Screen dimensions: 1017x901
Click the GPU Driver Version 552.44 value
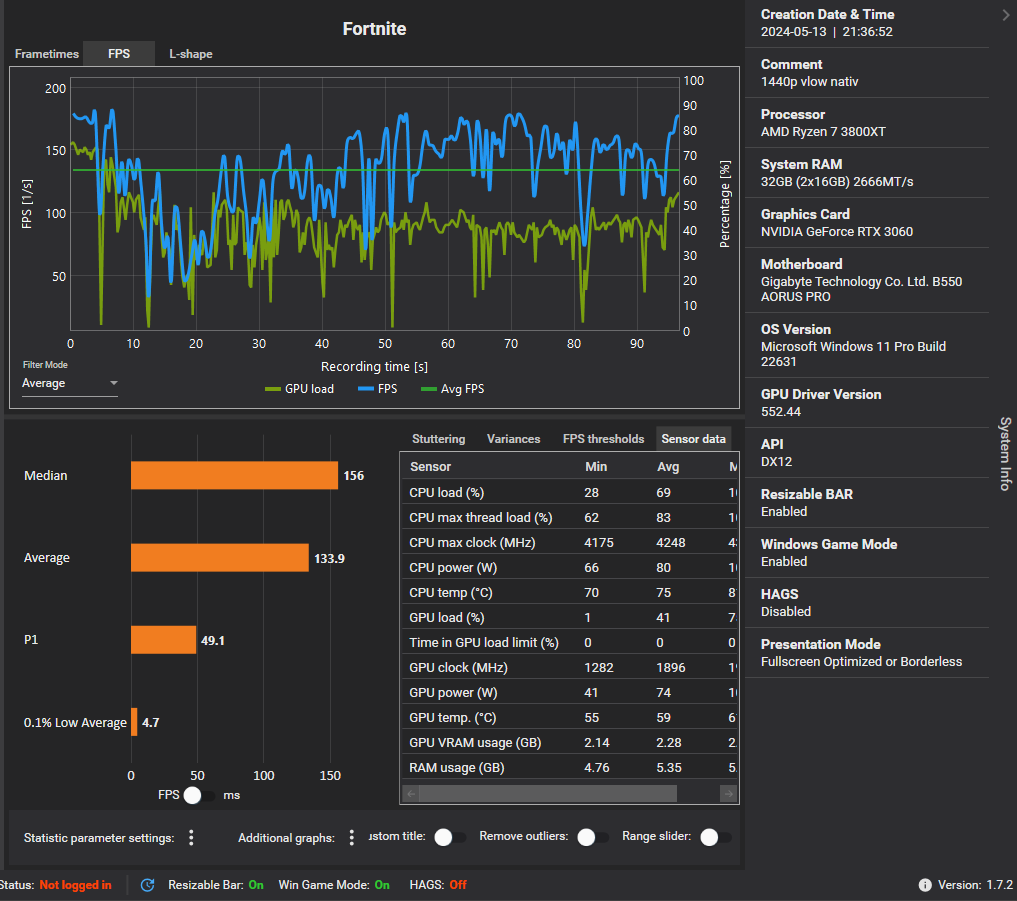point(780,411)
